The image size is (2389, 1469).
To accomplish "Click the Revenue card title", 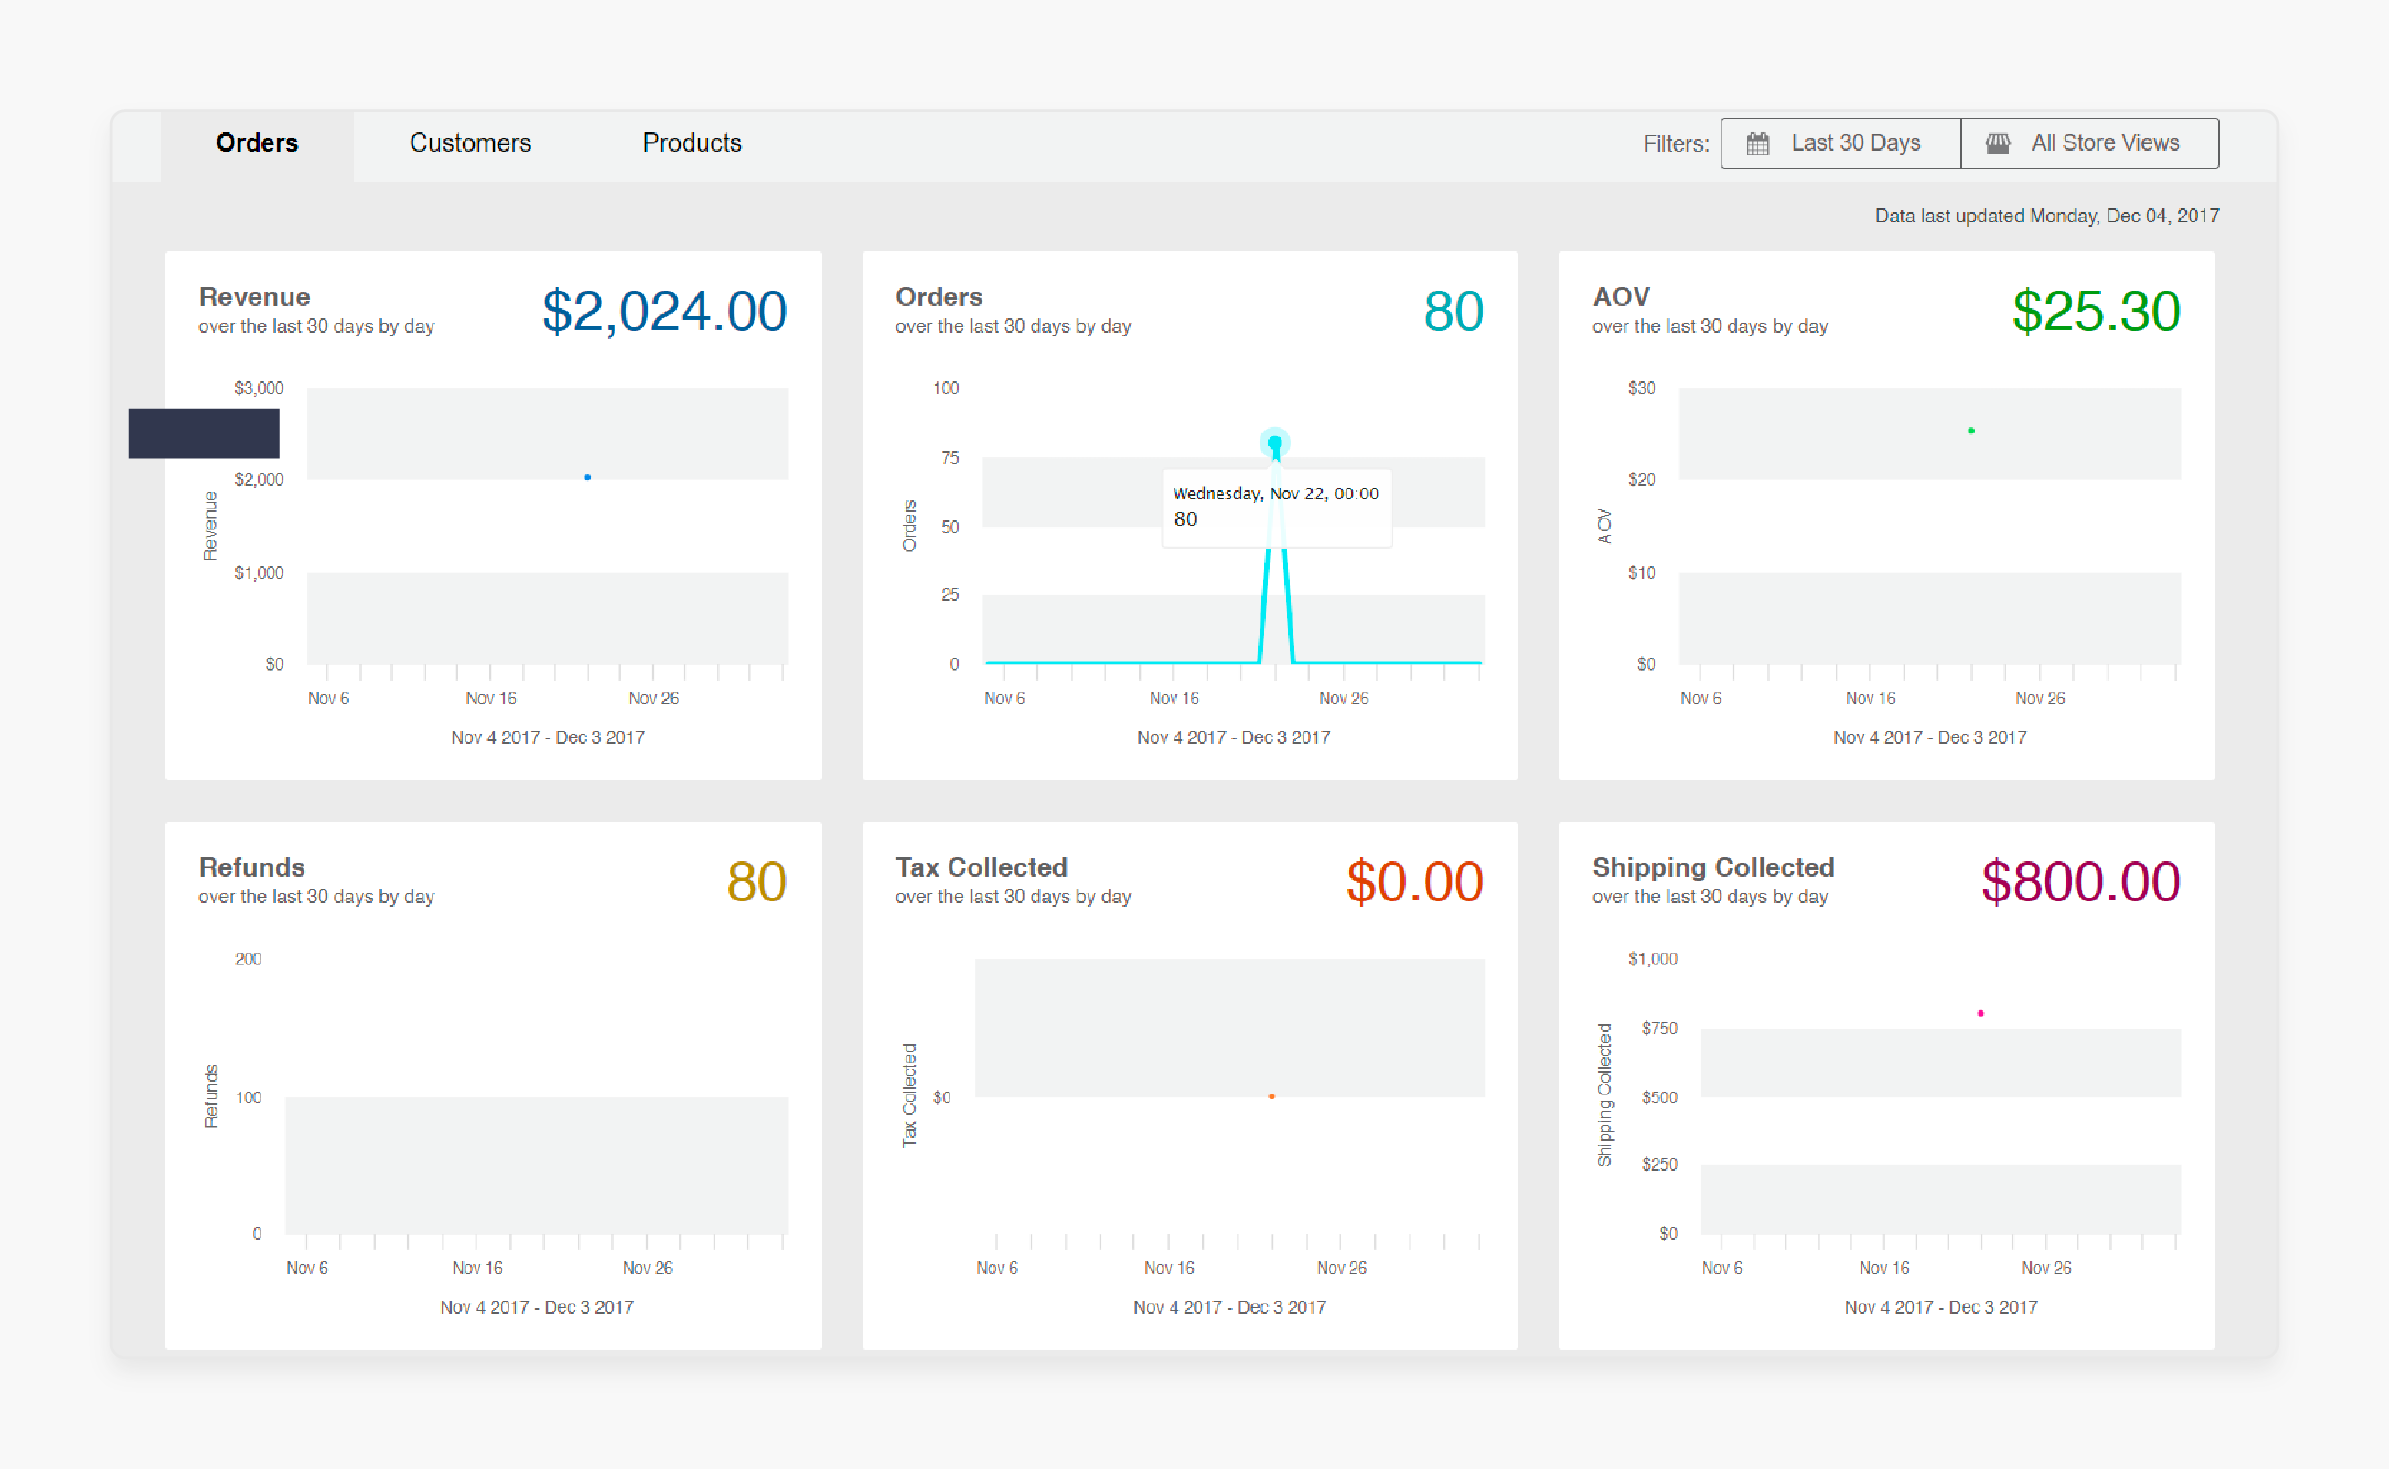I will (x=255, y=297).
